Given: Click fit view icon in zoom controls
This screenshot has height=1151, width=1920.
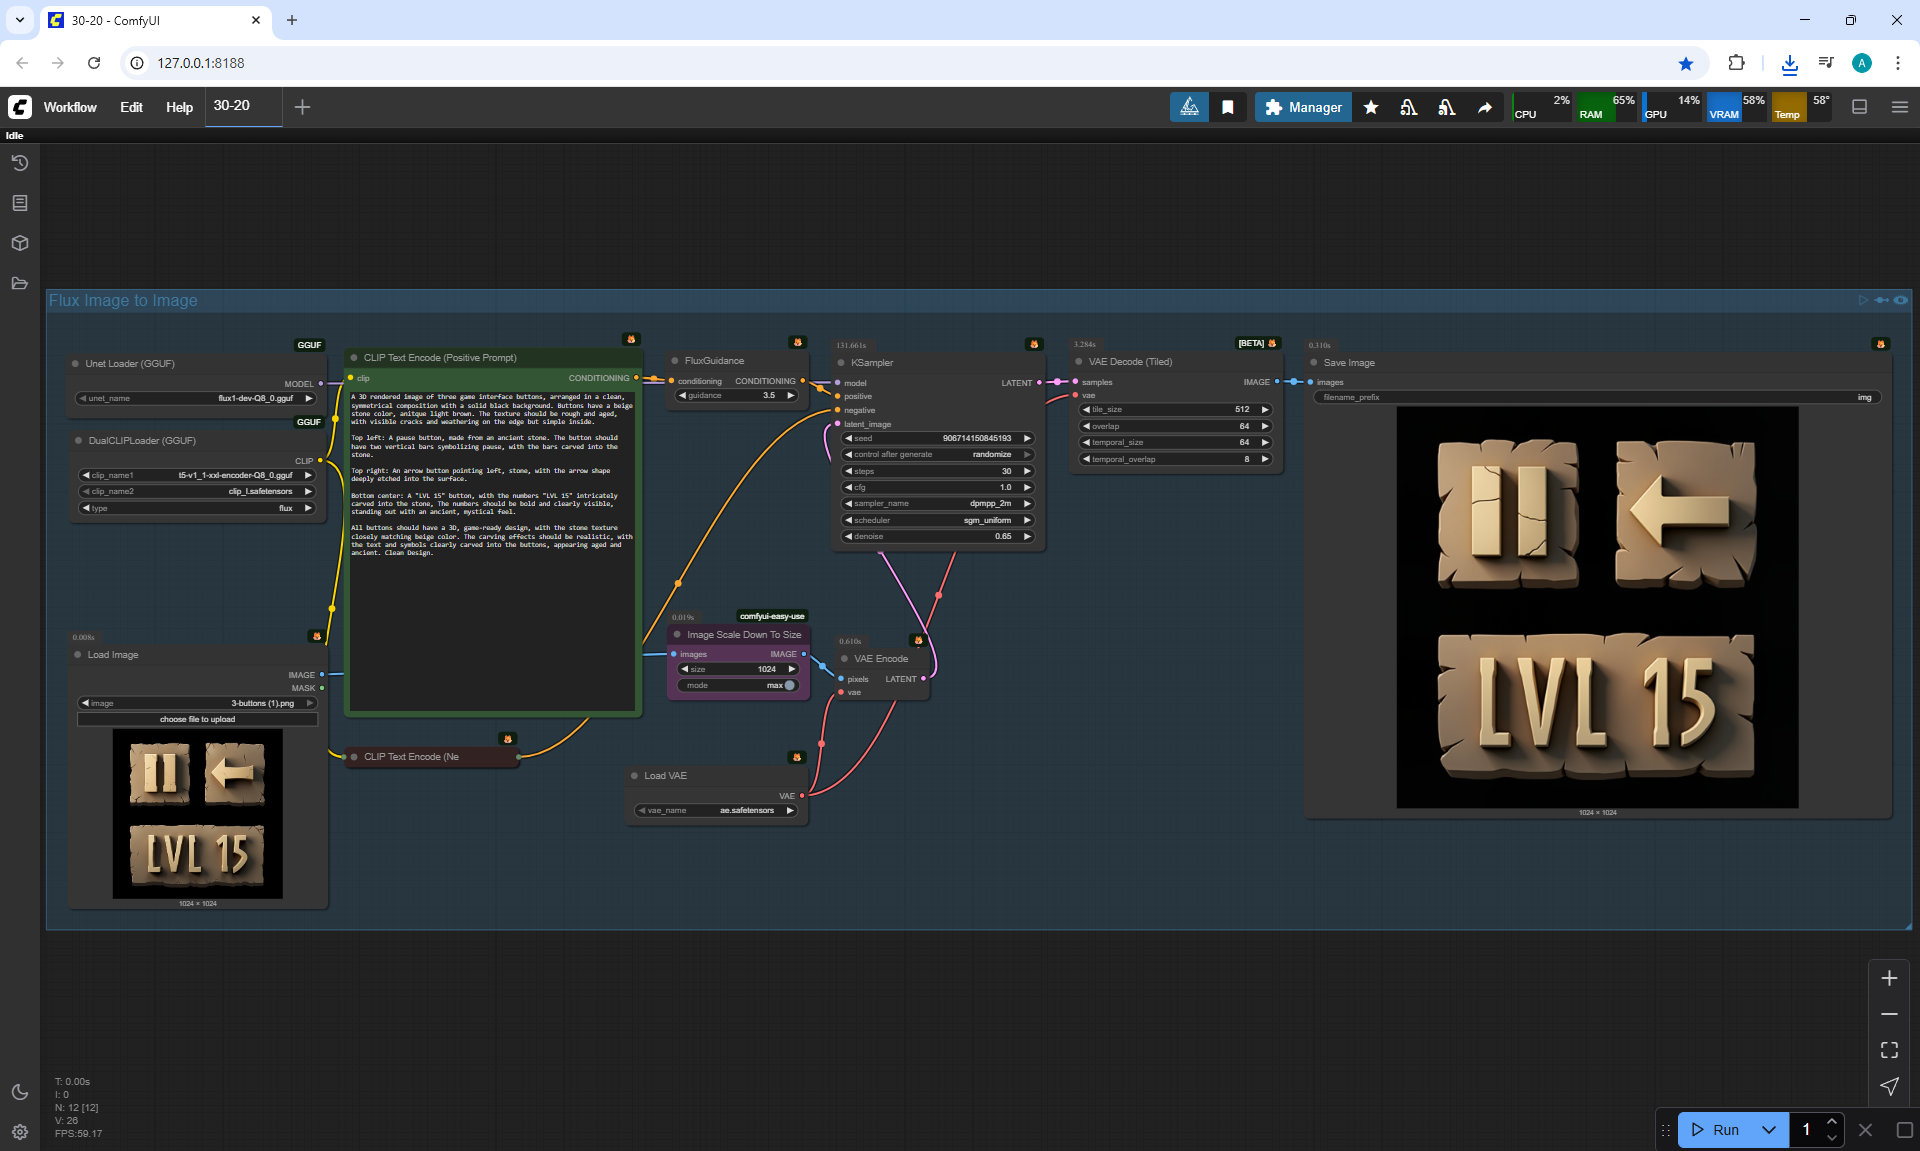Looking at the screenshot, I should (x=1889, y=1050).
